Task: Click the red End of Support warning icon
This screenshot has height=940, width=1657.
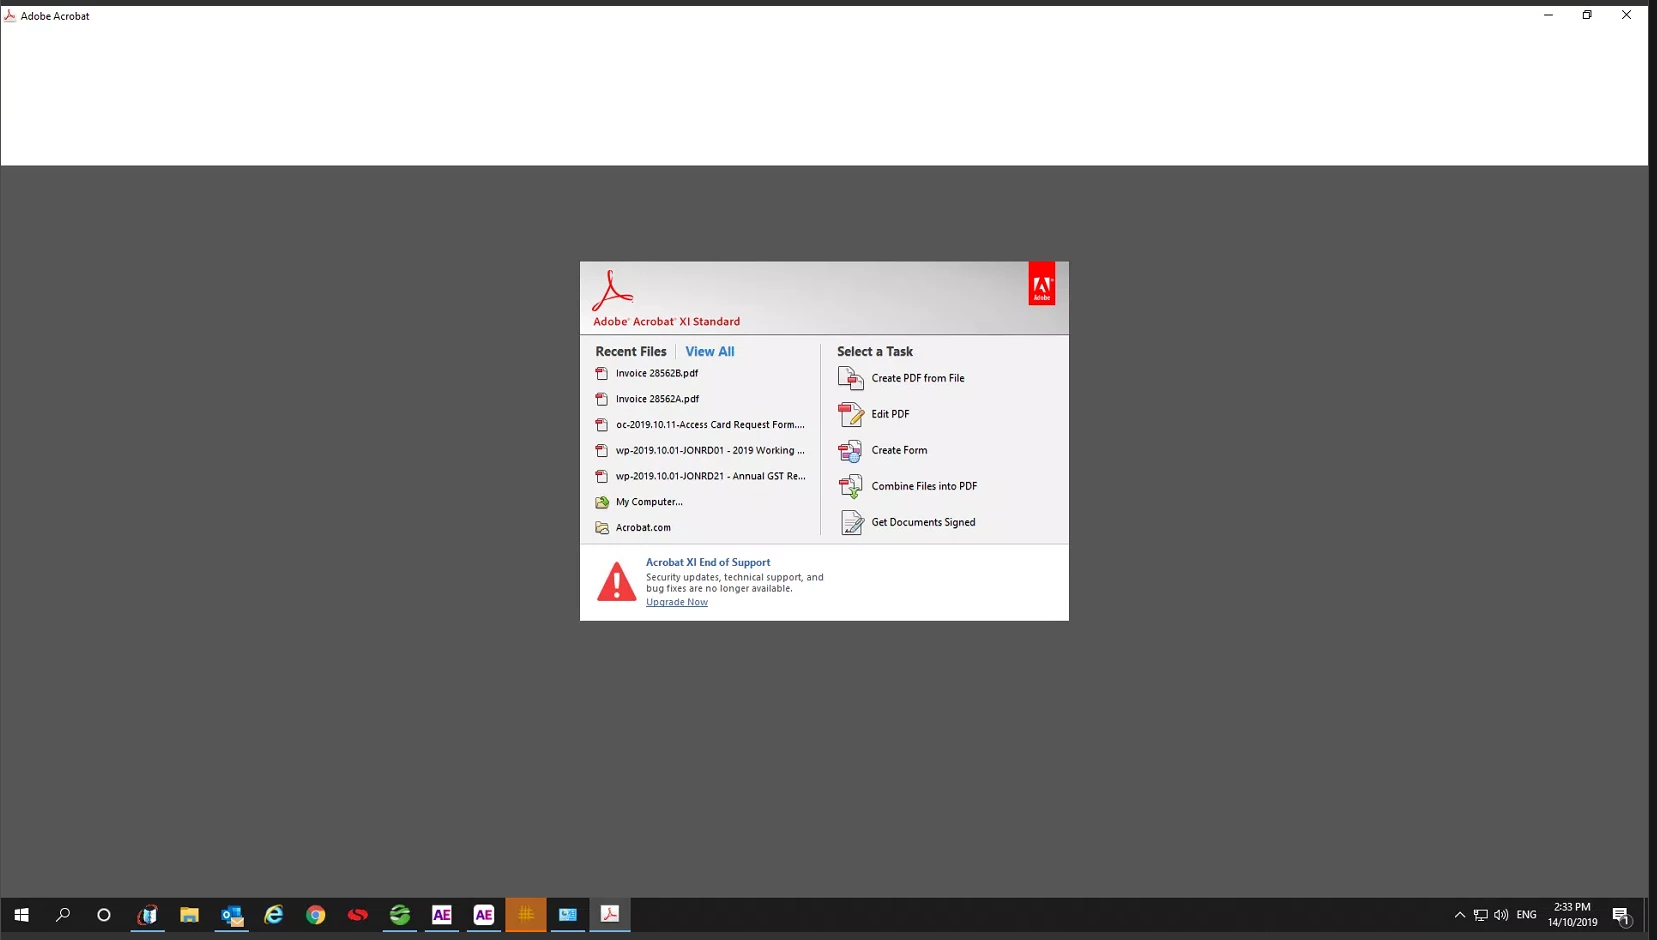Action: pyautogui.click(x=616, y=582)
